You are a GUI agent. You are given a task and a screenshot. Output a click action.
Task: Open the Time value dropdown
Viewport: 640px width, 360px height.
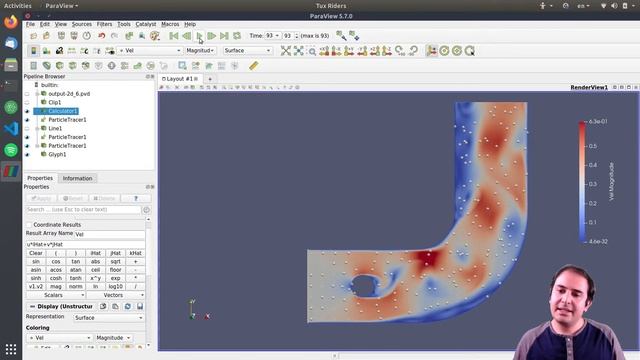tap(272, 36)
